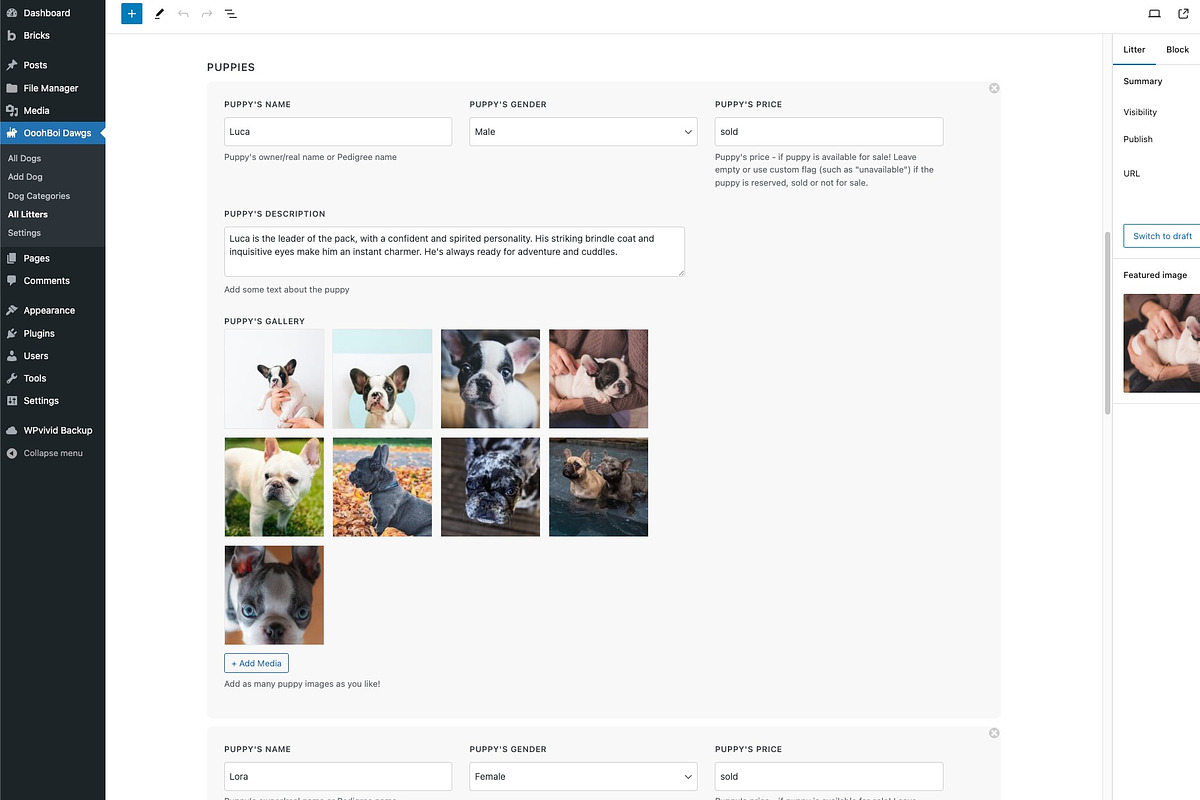This screenshot has width=1200, height=800.
Task: Click the Appearance brush icon
Action: pyautogui.click(x=12, y=310)
